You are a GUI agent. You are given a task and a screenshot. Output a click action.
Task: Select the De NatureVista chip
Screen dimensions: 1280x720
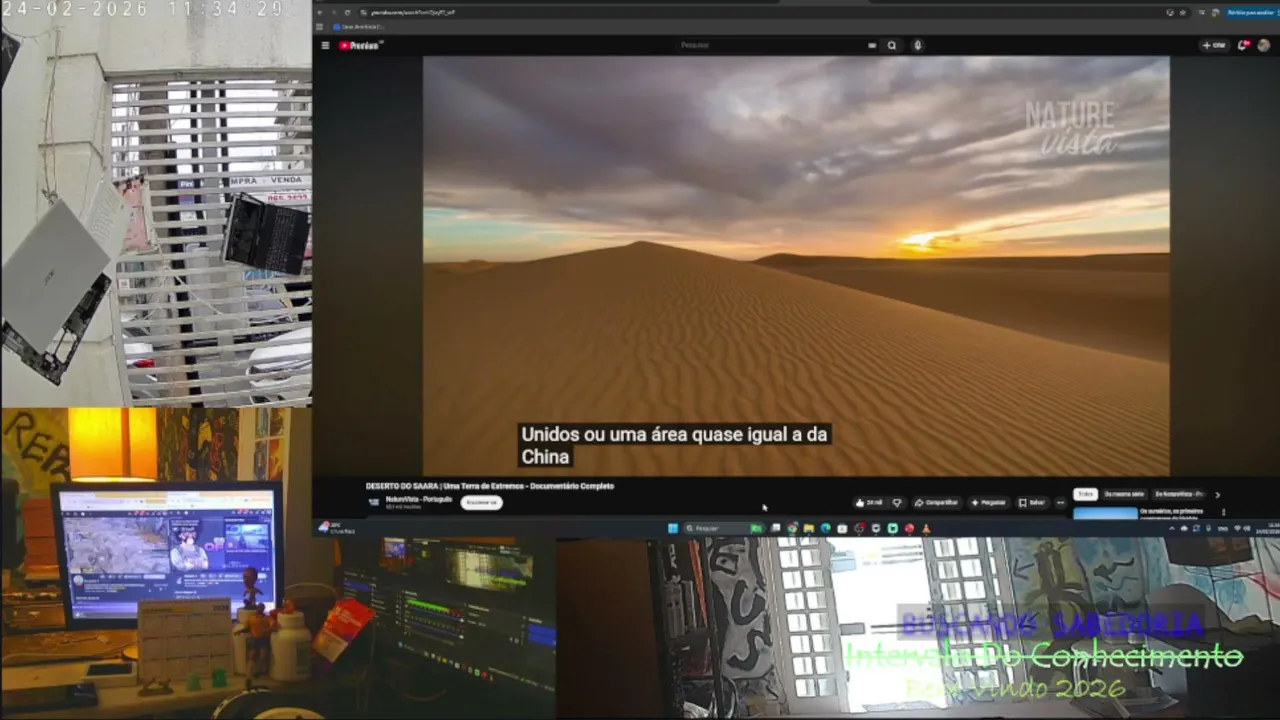point(1180,494)
